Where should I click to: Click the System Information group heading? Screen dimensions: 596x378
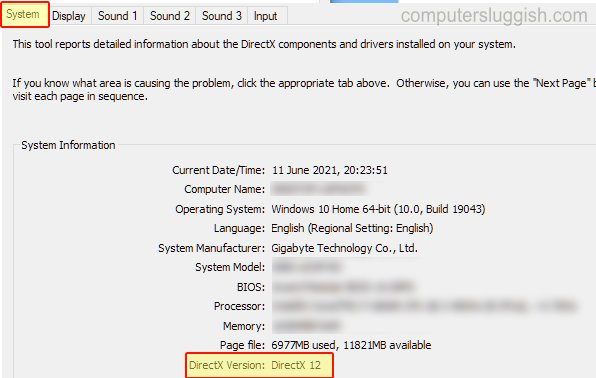click(68, 145)
